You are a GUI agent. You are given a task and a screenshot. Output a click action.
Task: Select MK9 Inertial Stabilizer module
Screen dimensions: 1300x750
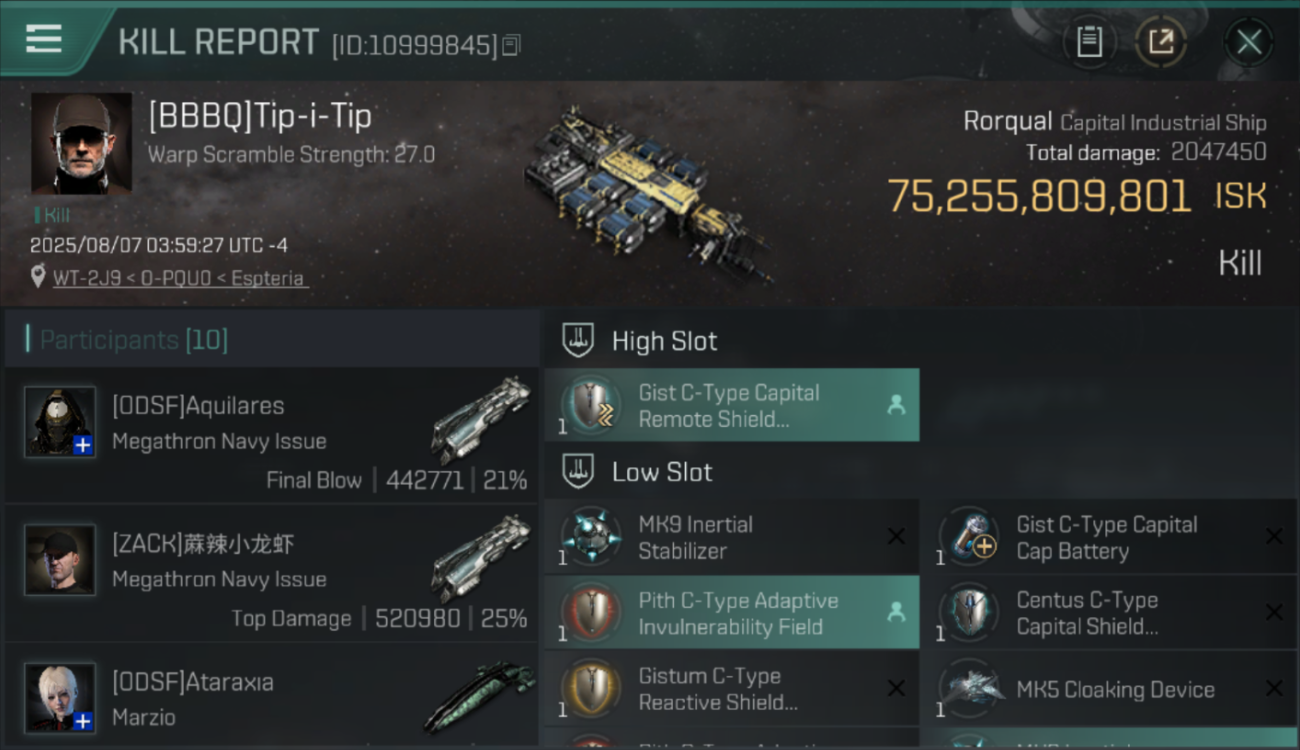click(x=732, y=537)
